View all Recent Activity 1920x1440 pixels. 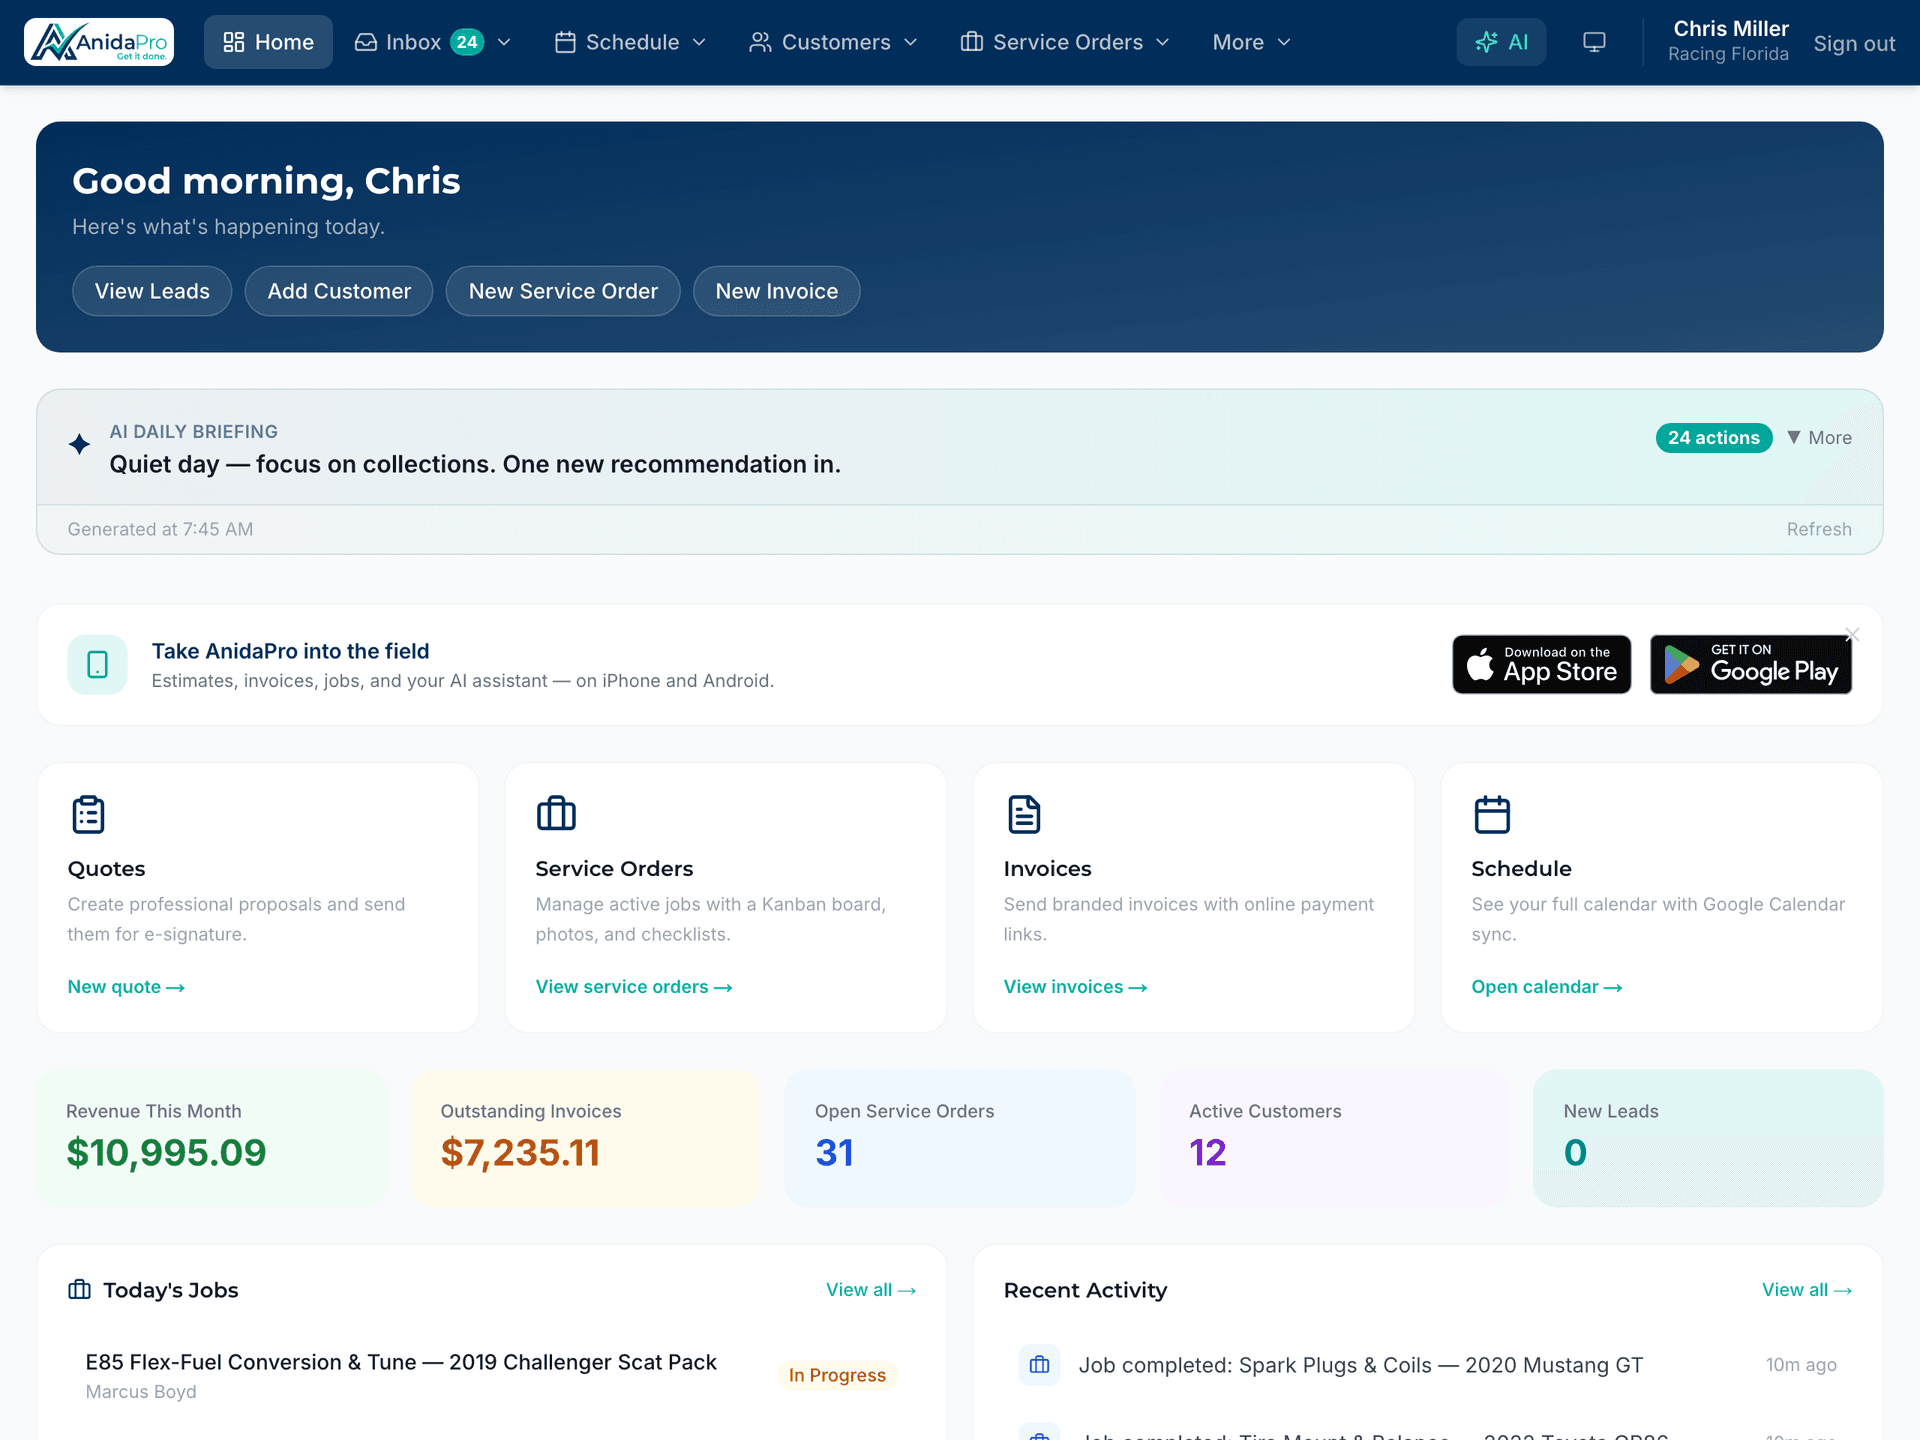pos(1807,1290)
